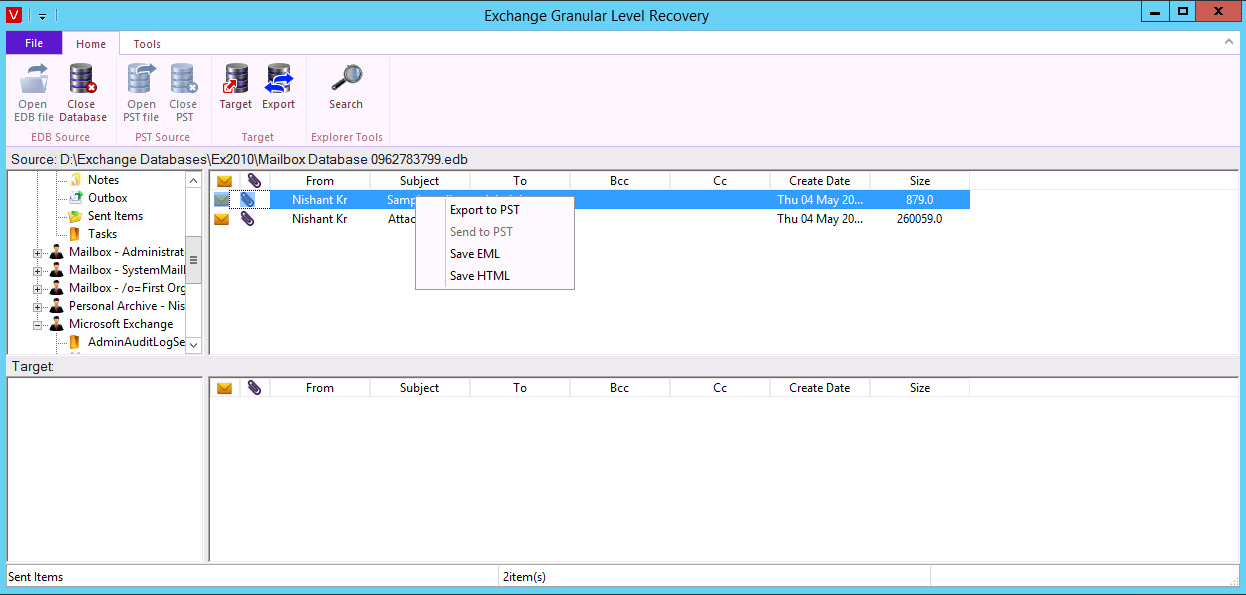The image size is (1246, 595).
Task: Click target list envelope column header
Action: click(x=225, y=388)
